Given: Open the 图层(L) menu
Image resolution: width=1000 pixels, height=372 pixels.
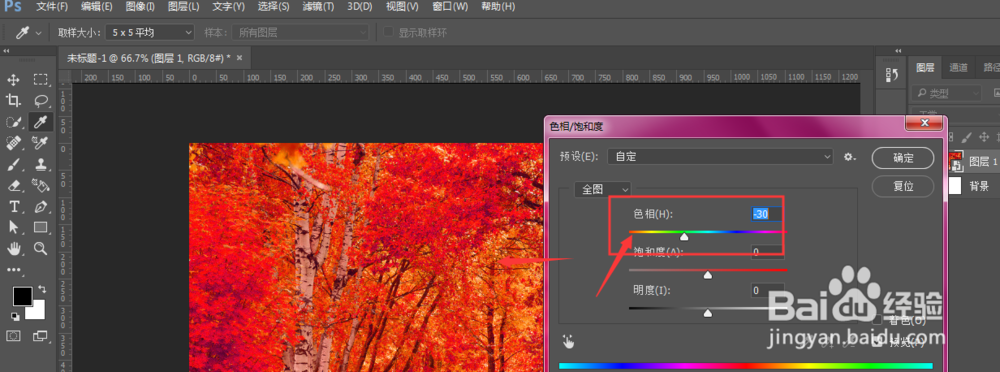Looking at the screenshot, I should click(x=184, y=7).
